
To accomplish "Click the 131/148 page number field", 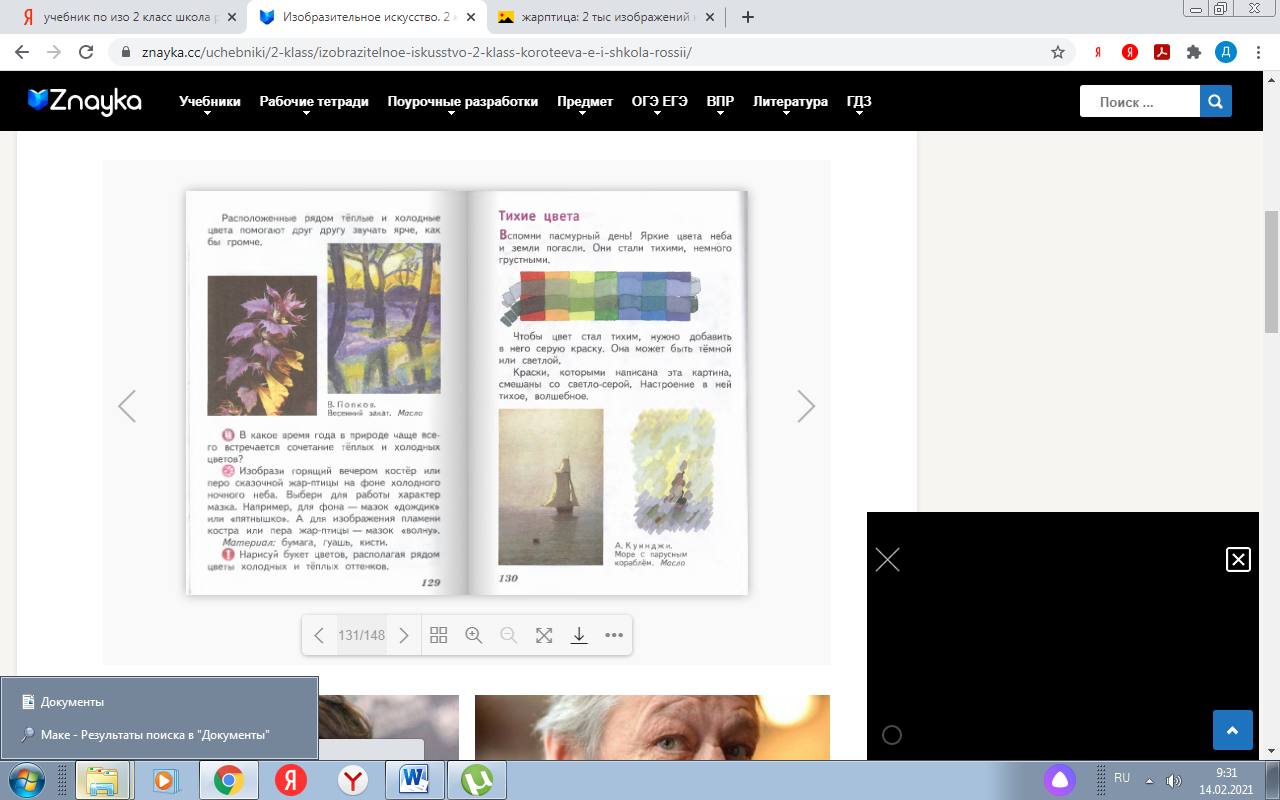I will [x=362, y=635].
